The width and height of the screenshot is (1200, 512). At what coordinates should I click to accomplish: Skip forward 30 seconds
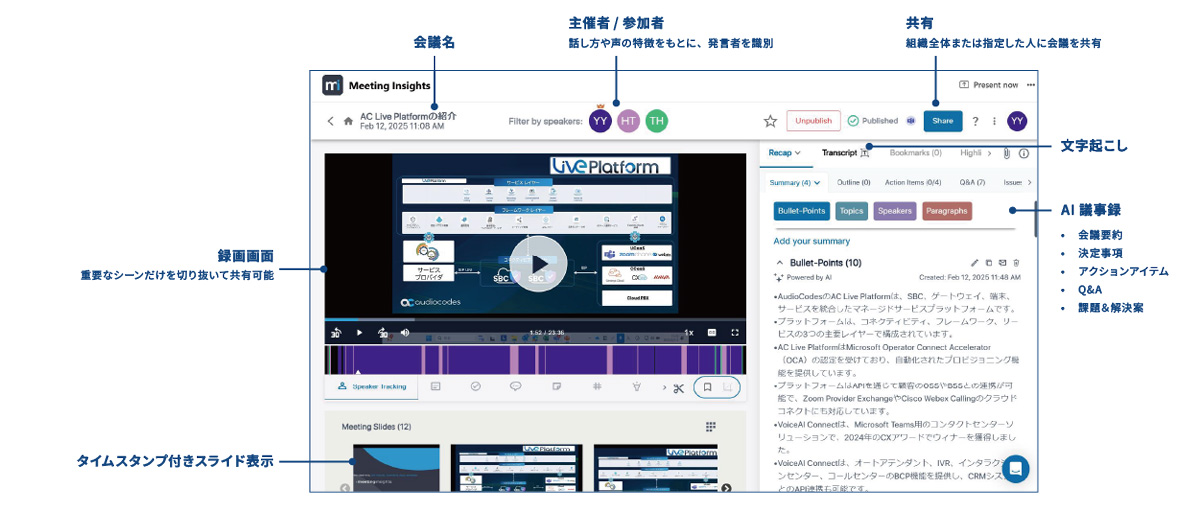[x=382, y=332]
